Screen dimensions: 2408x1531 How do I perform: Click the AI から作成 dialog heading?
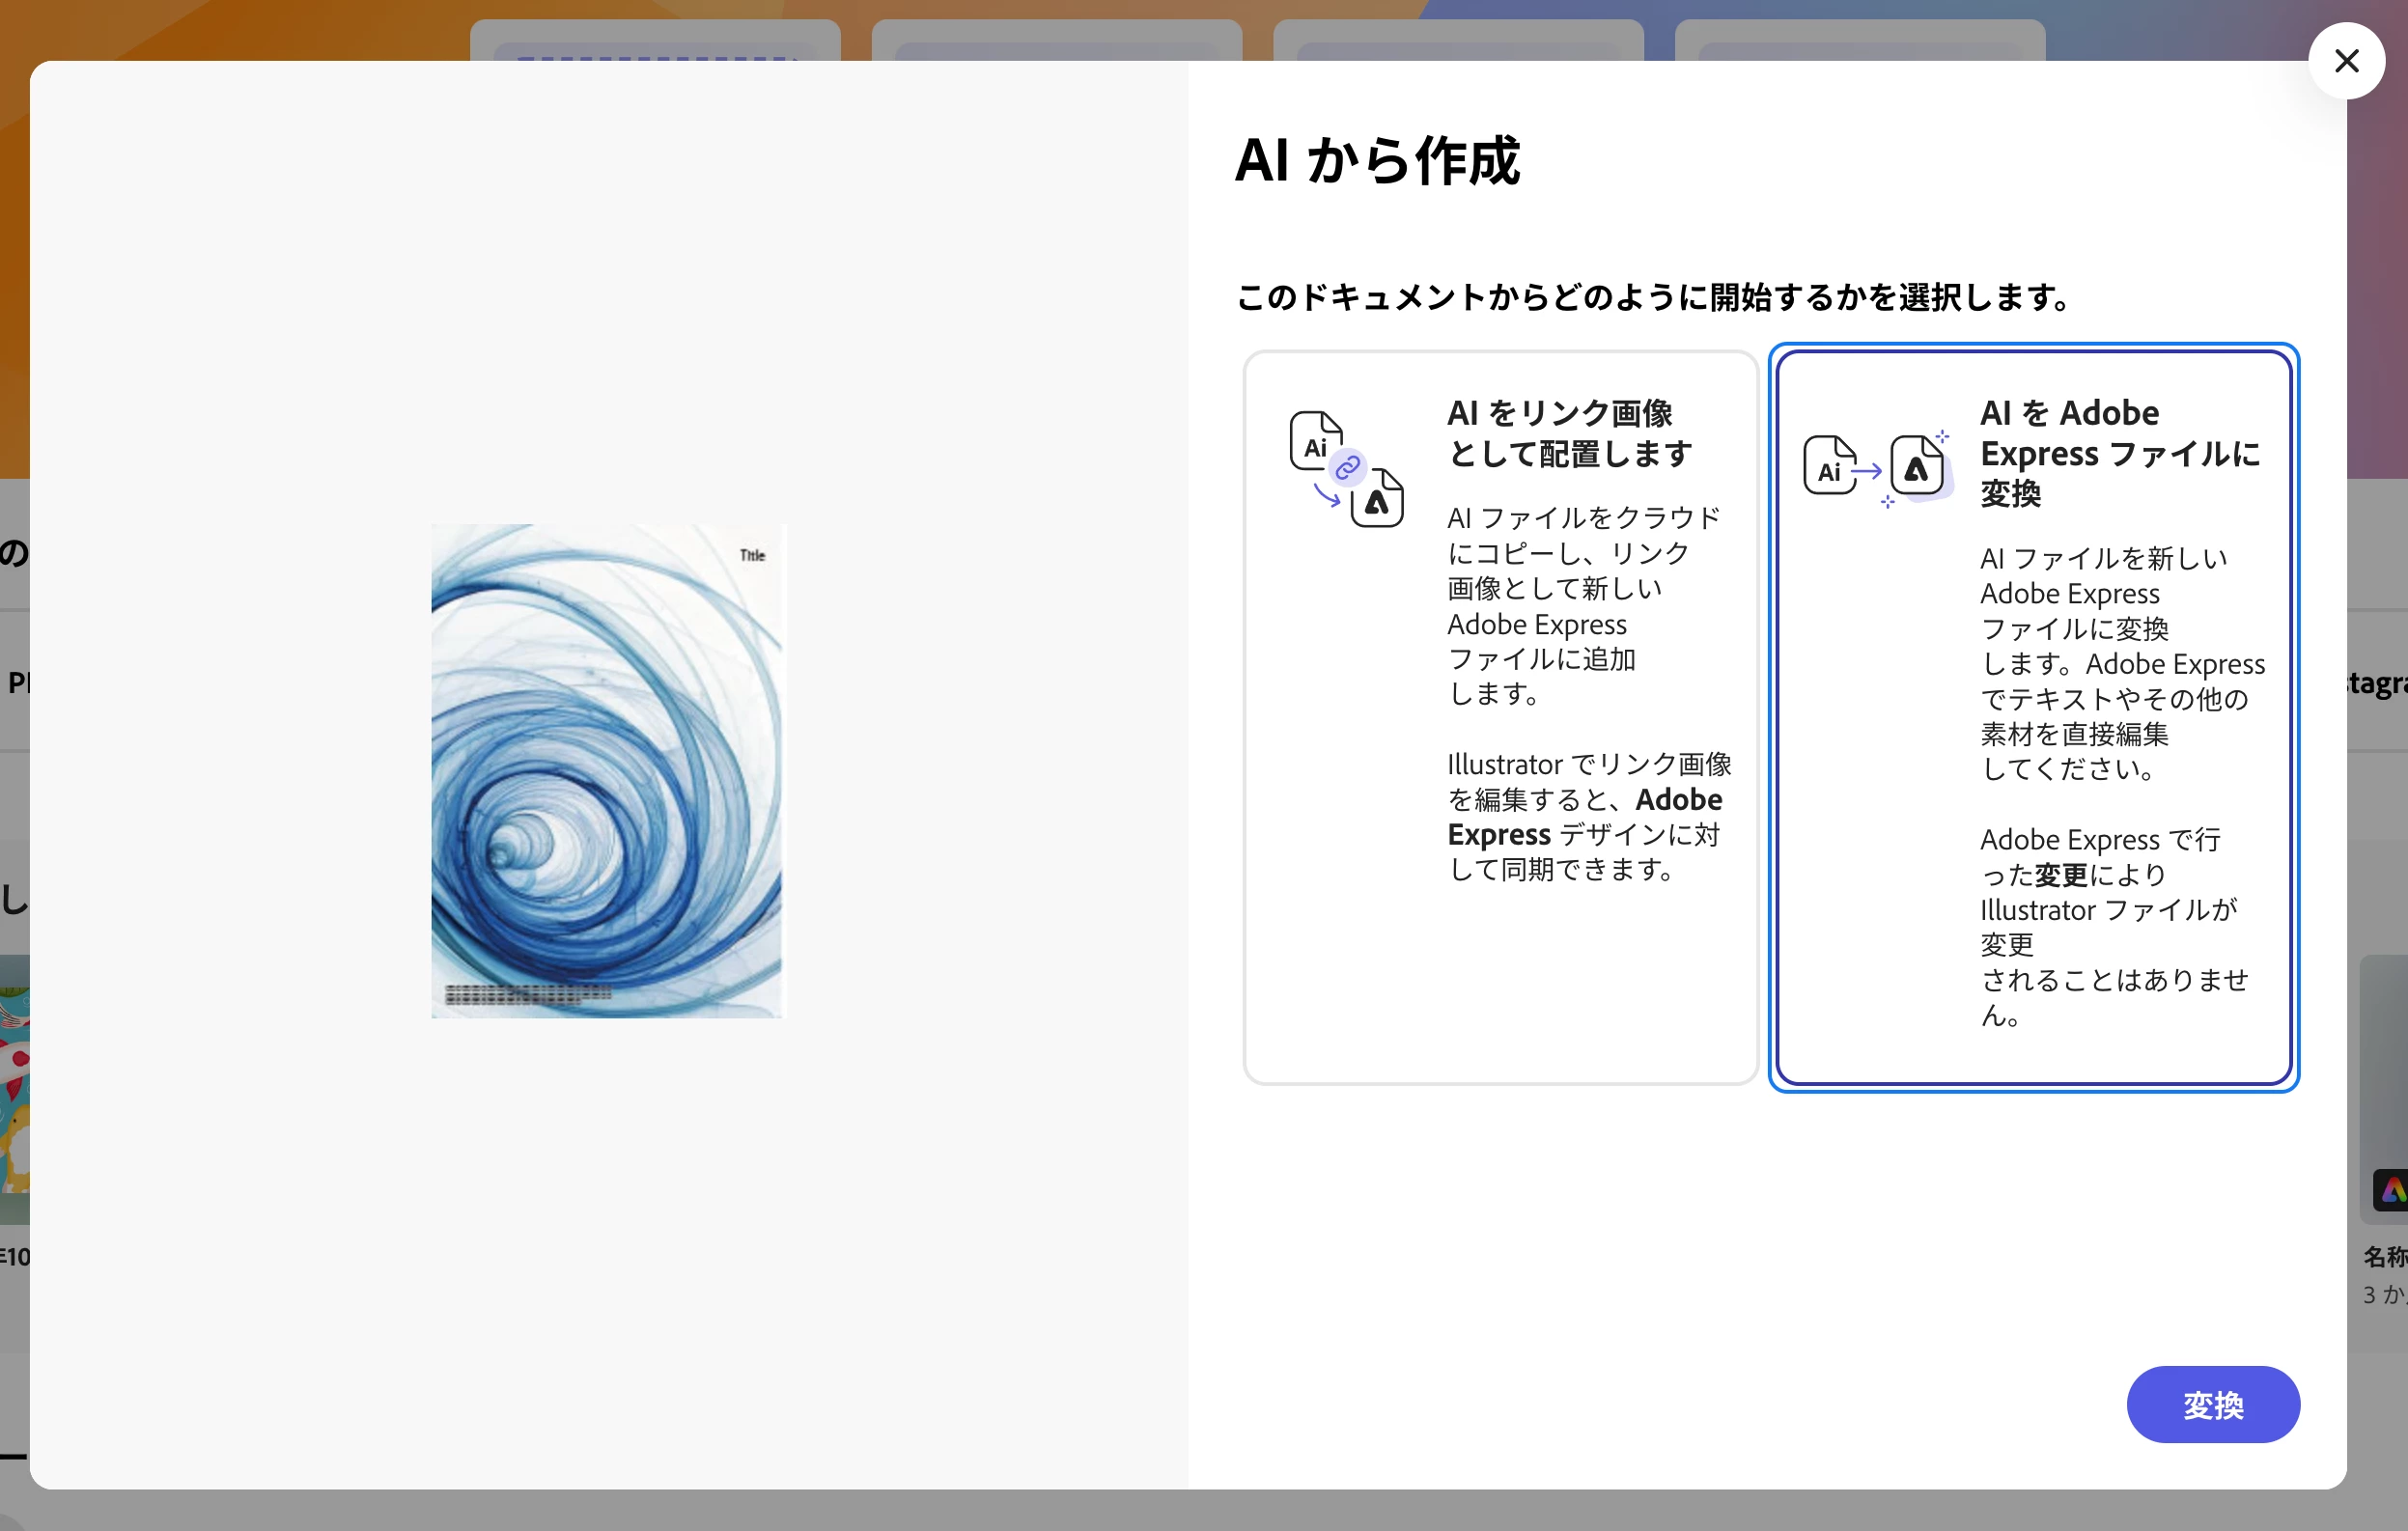1377,160
